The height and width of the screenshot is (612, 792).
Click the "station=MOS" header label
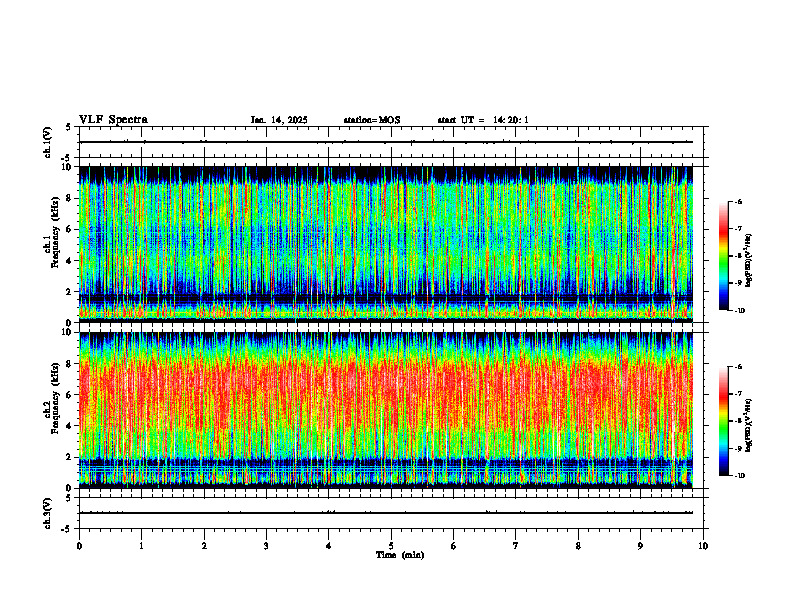coord(372,120)
